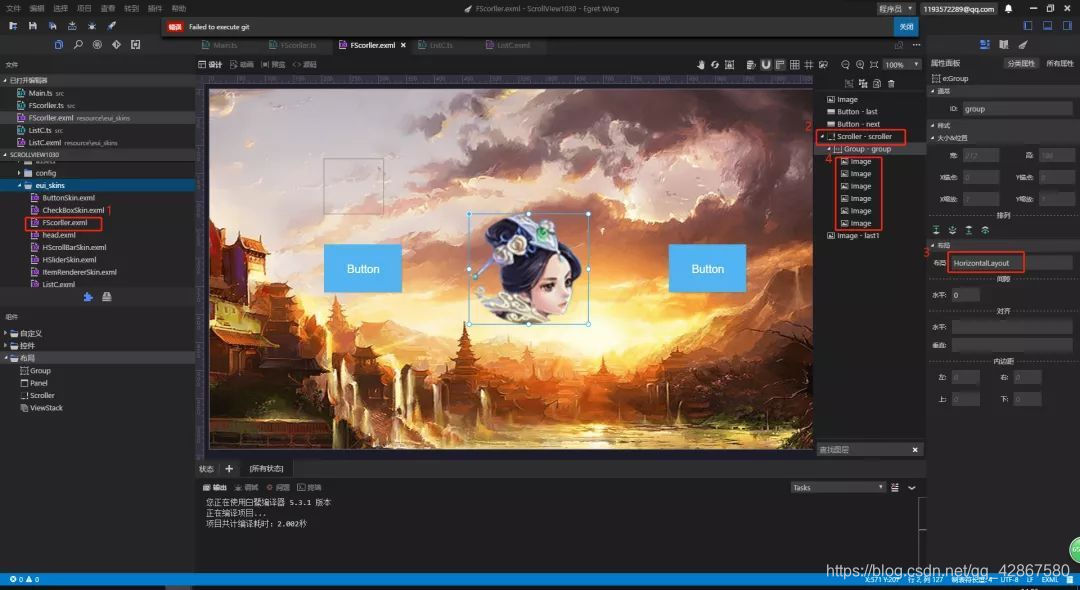Click the debug bug icon in top toolbar

click(x=92, y=26)
